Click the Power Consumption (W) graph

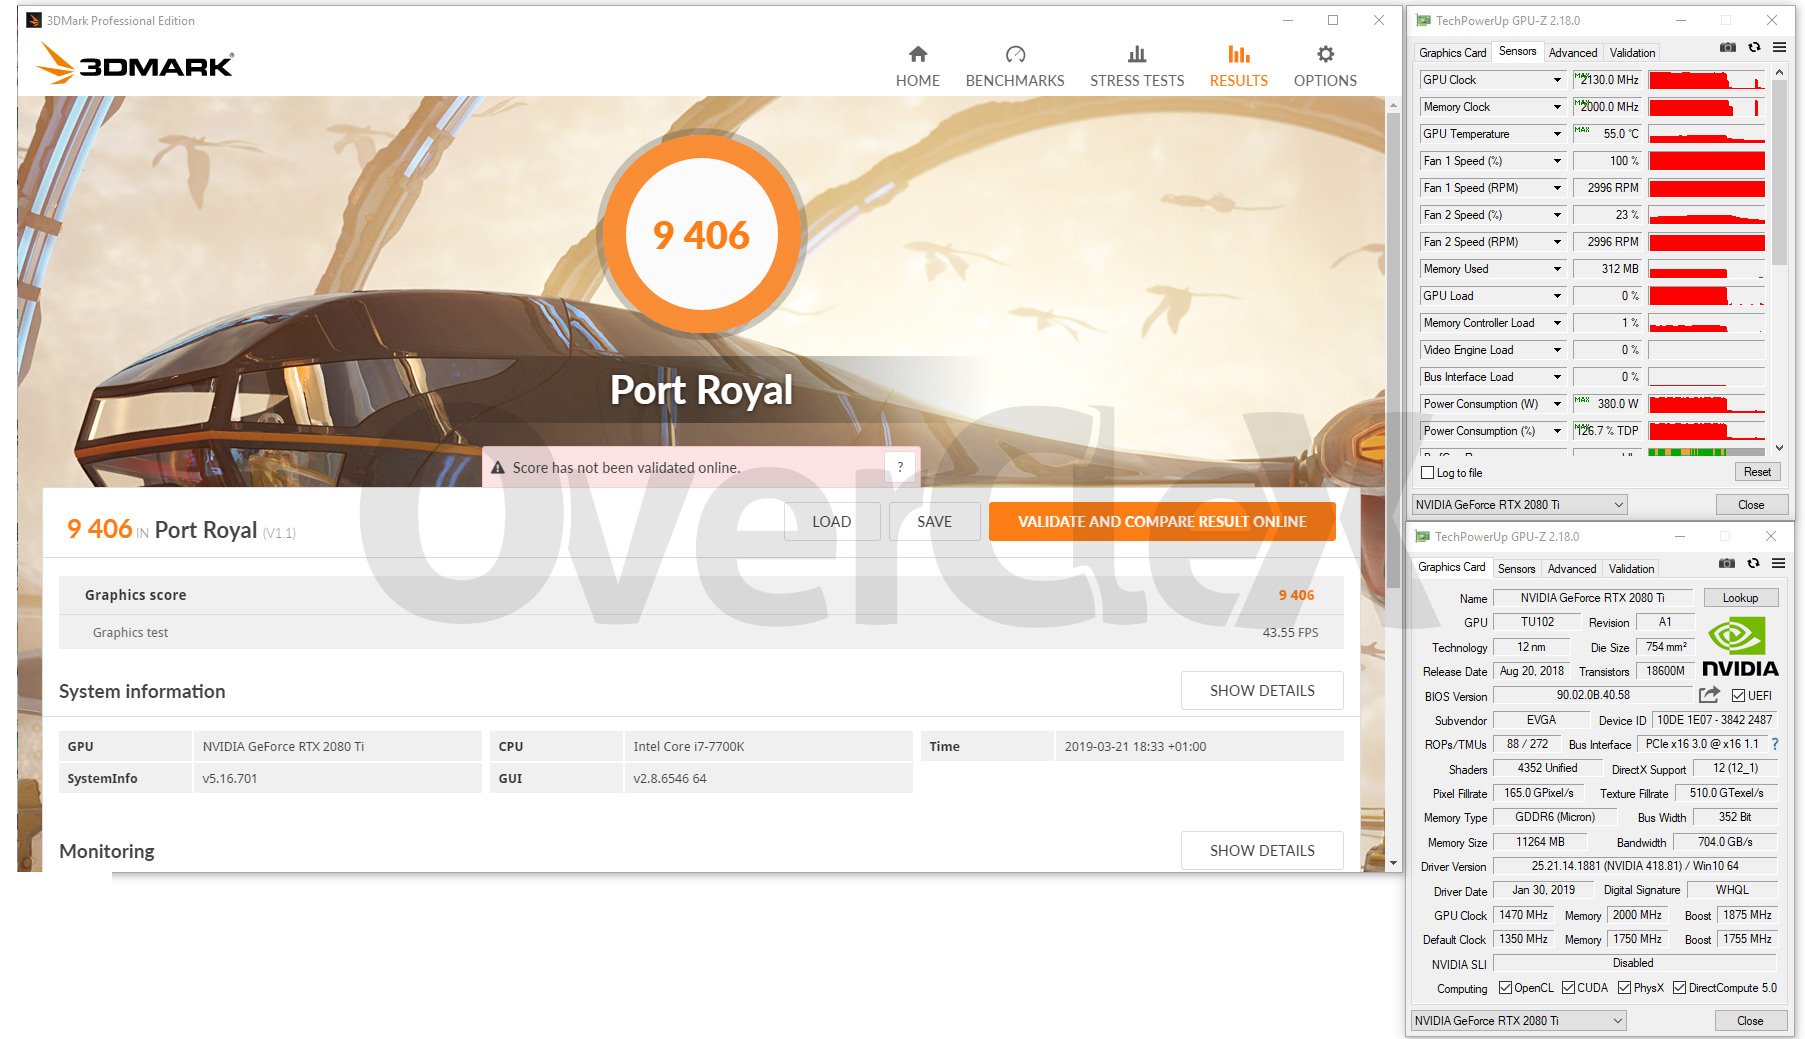(x=1706, y=404)
